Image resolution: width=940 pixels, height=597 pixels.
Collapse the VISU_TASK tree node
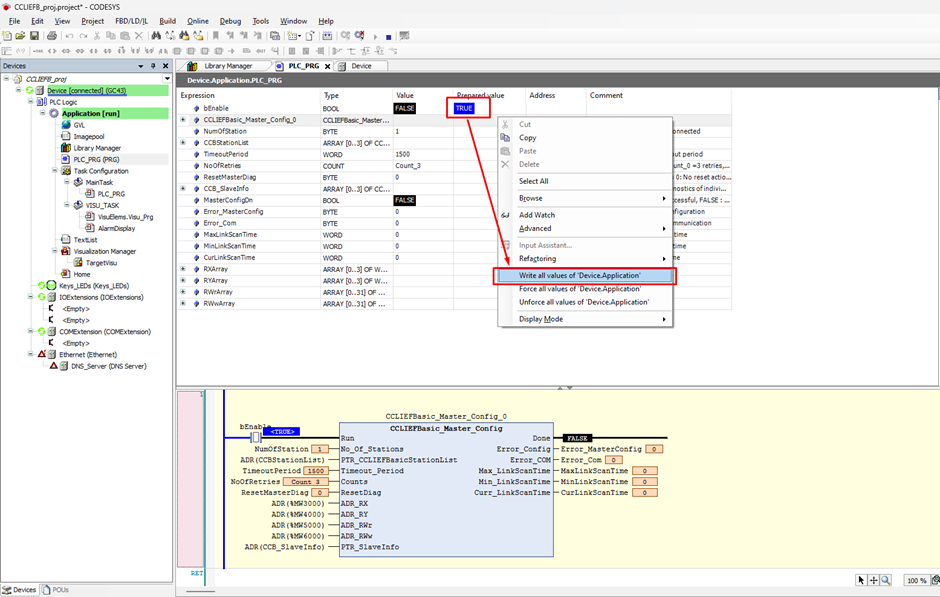(x=67, y=205)
